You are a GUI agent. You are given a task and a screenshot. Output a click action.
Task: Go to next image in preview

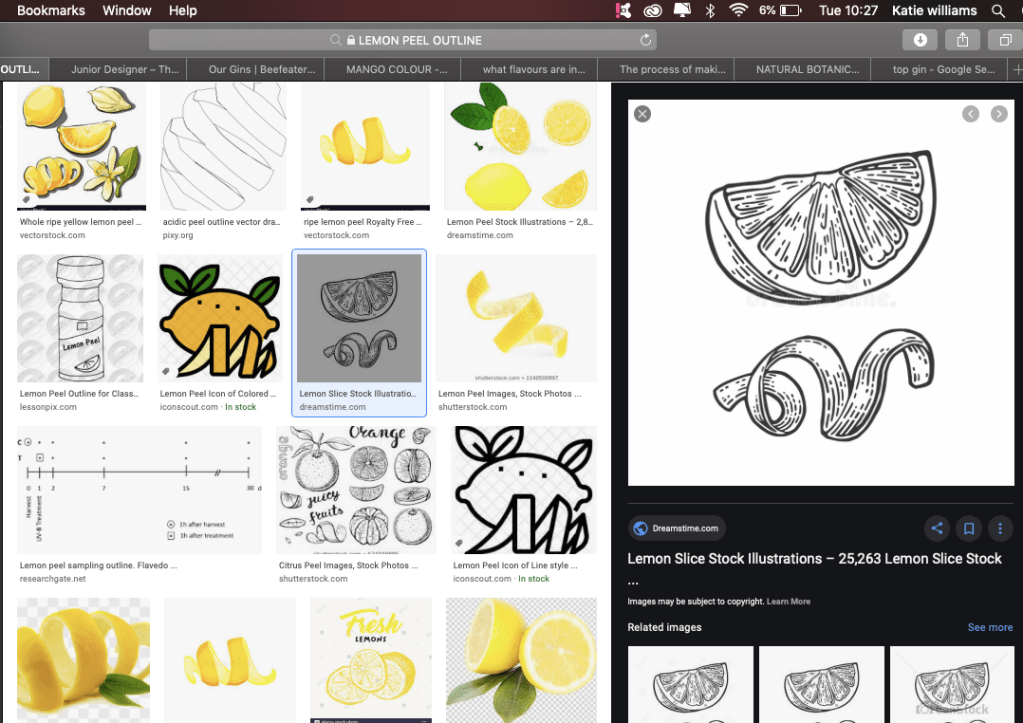pos(998,114)
